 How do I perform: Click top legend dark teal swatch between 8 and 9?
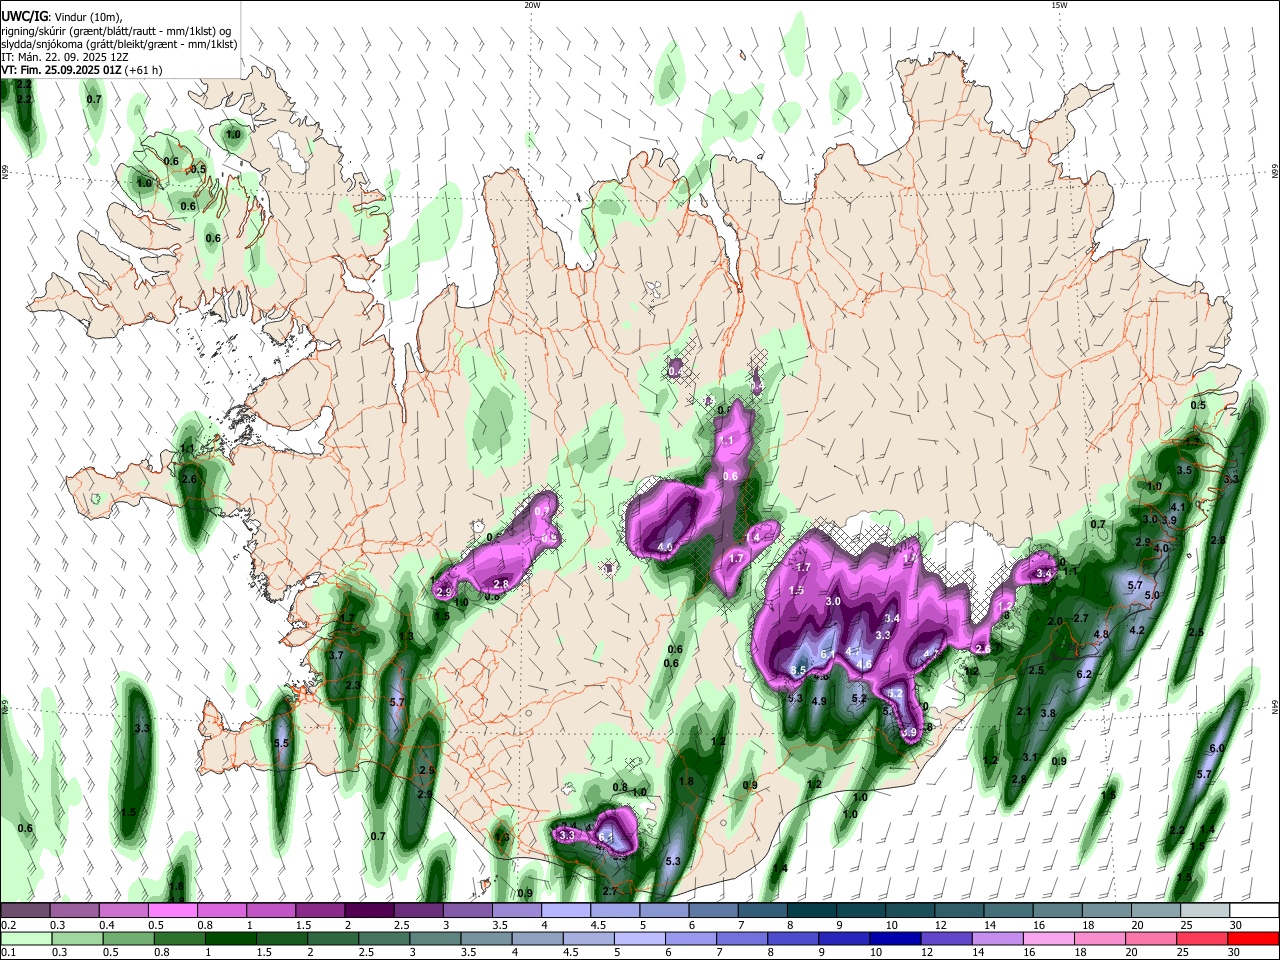click(x=810, y=911)
